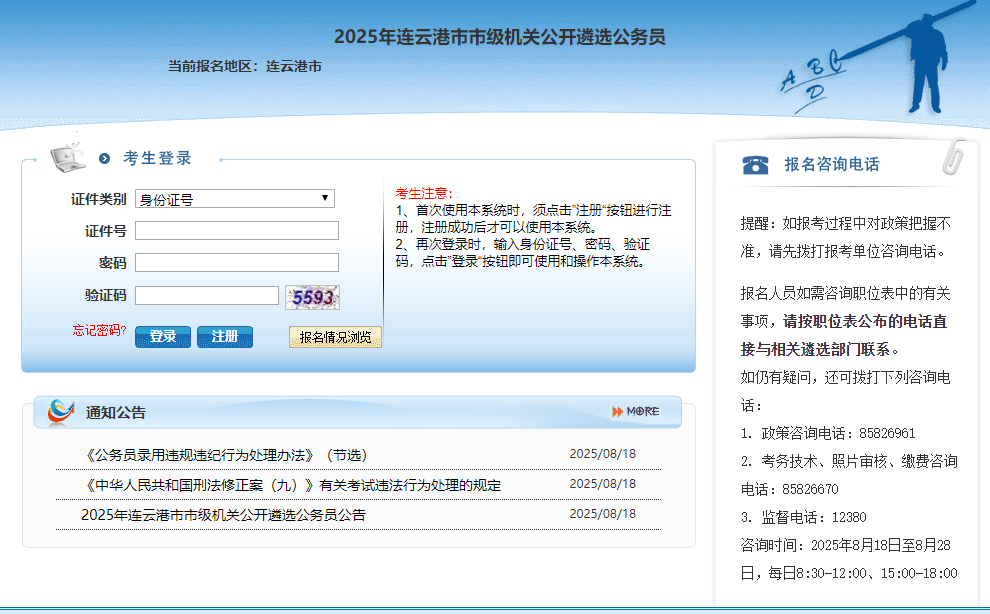Click inside the 证件号 input field
The image size is (990, 614).
237,231
